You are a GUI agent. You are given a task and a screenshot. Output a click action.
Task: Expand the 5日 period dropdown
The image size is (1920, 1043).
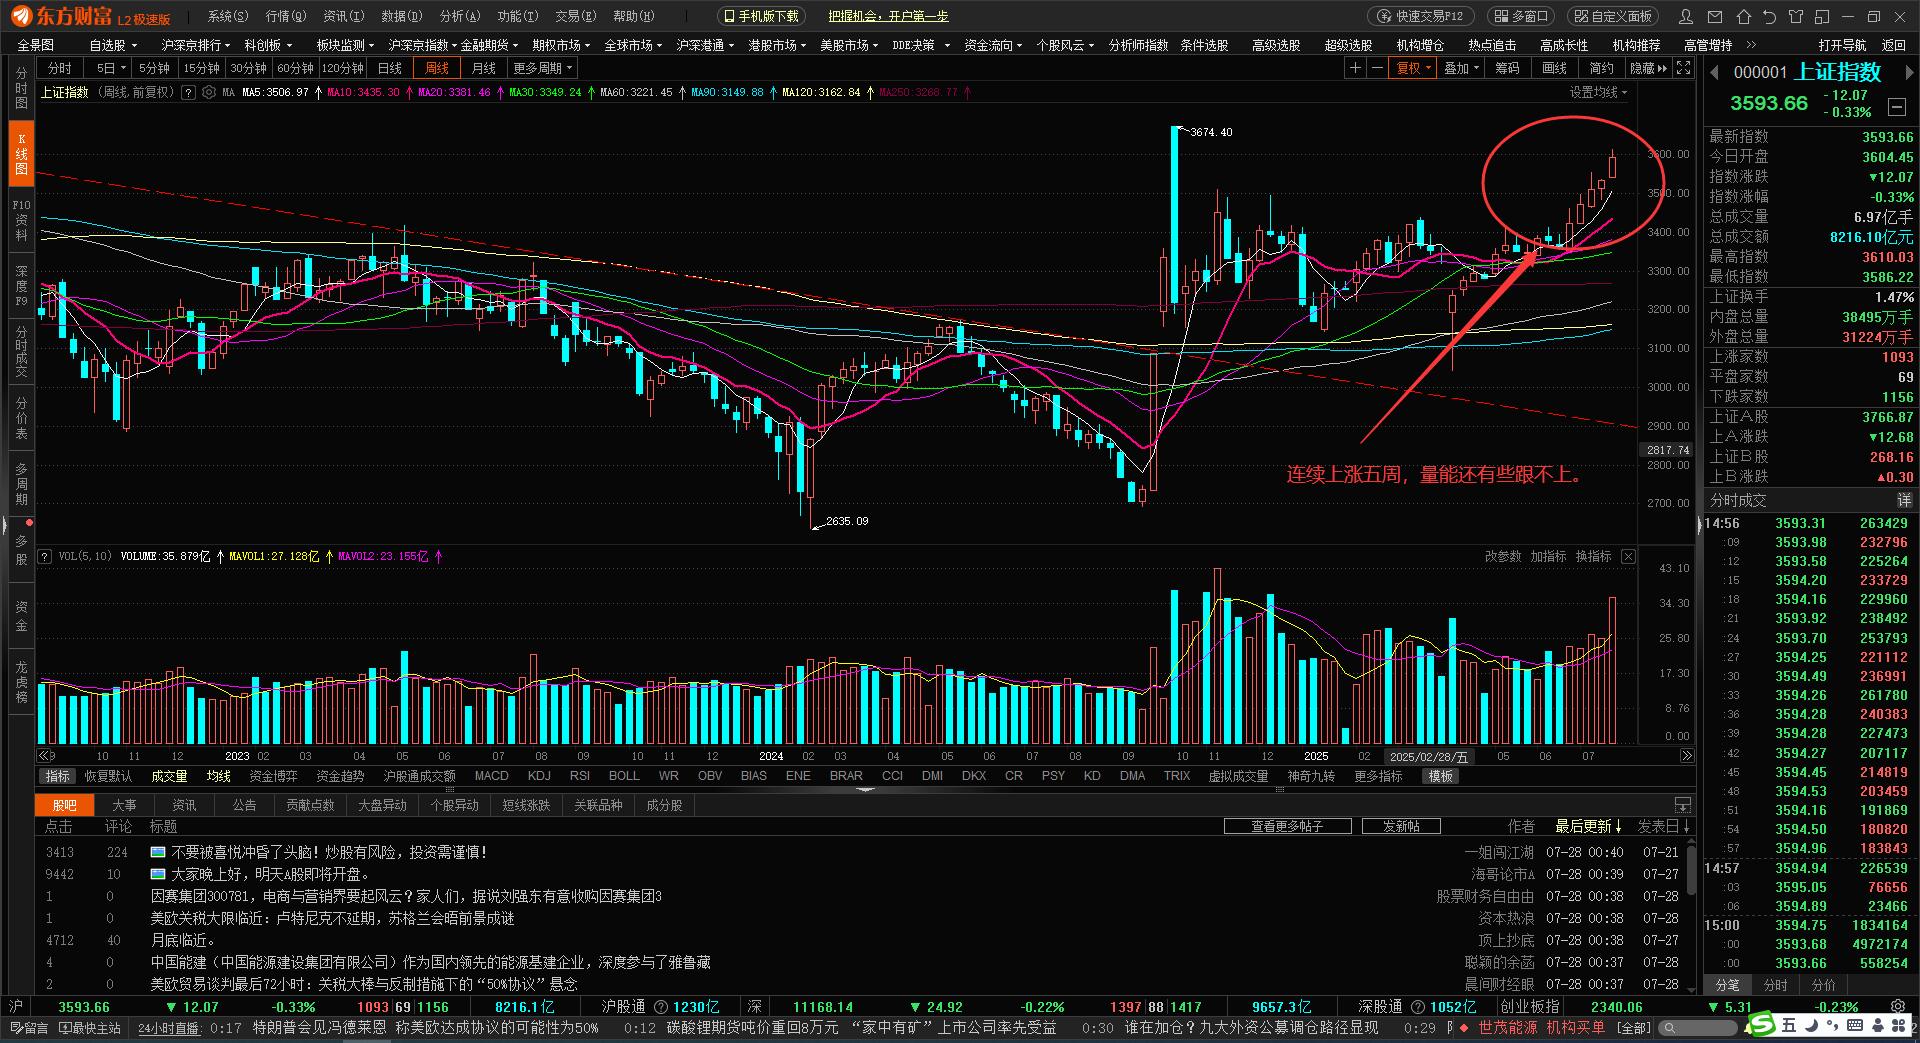110,68
